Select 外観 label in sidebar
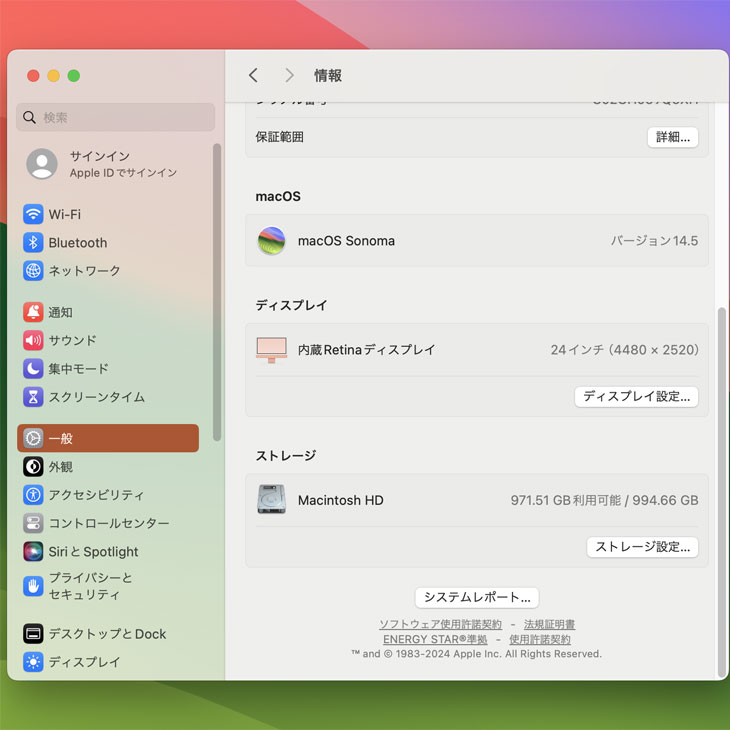This screenshot has height=730, width=730. [61, 466]
